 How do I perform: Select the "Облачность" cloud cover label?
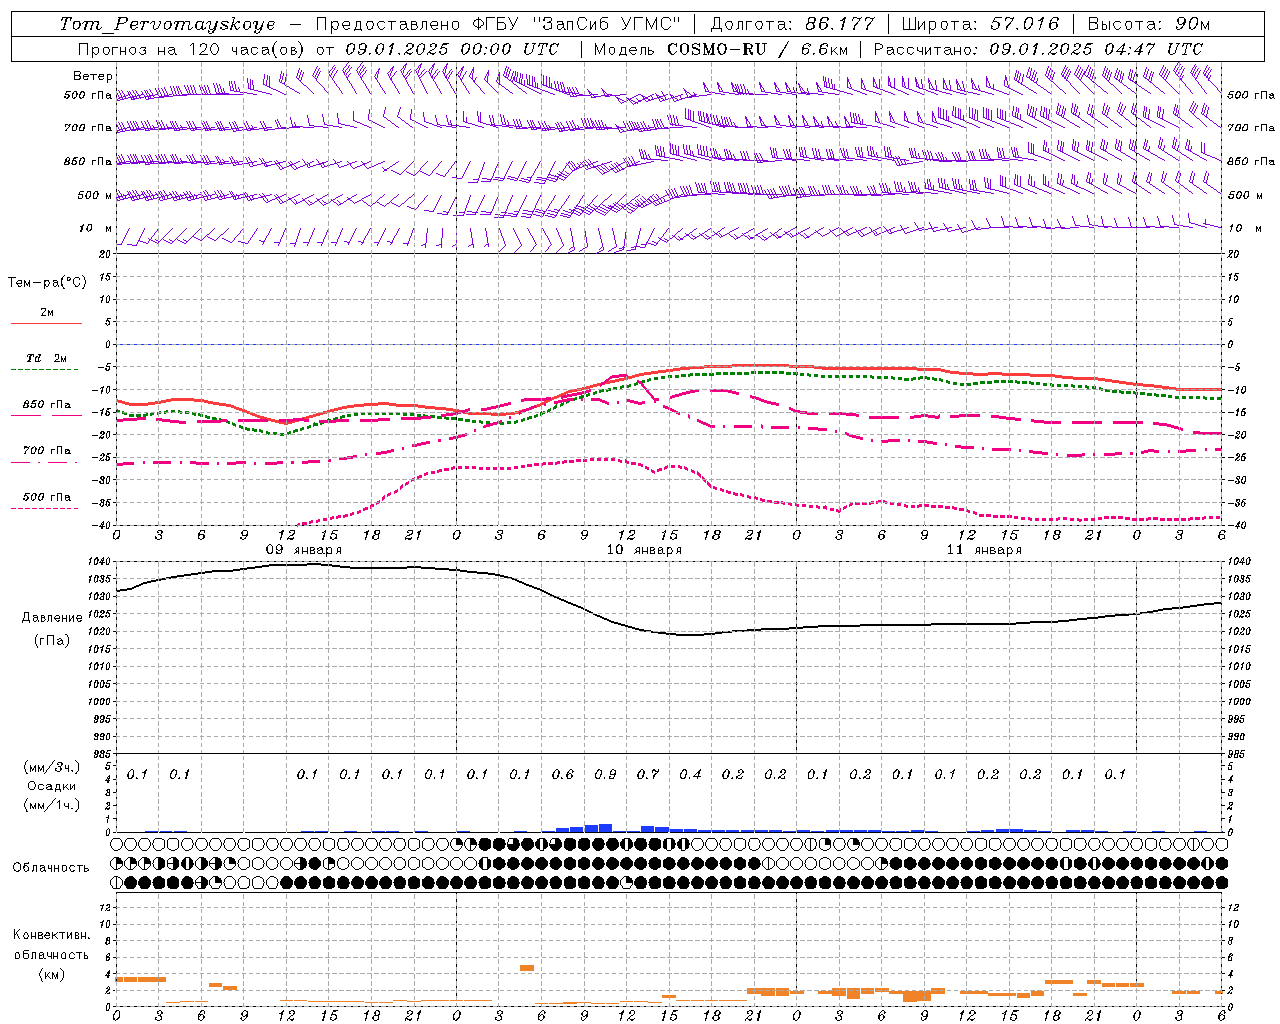[51, 867]
